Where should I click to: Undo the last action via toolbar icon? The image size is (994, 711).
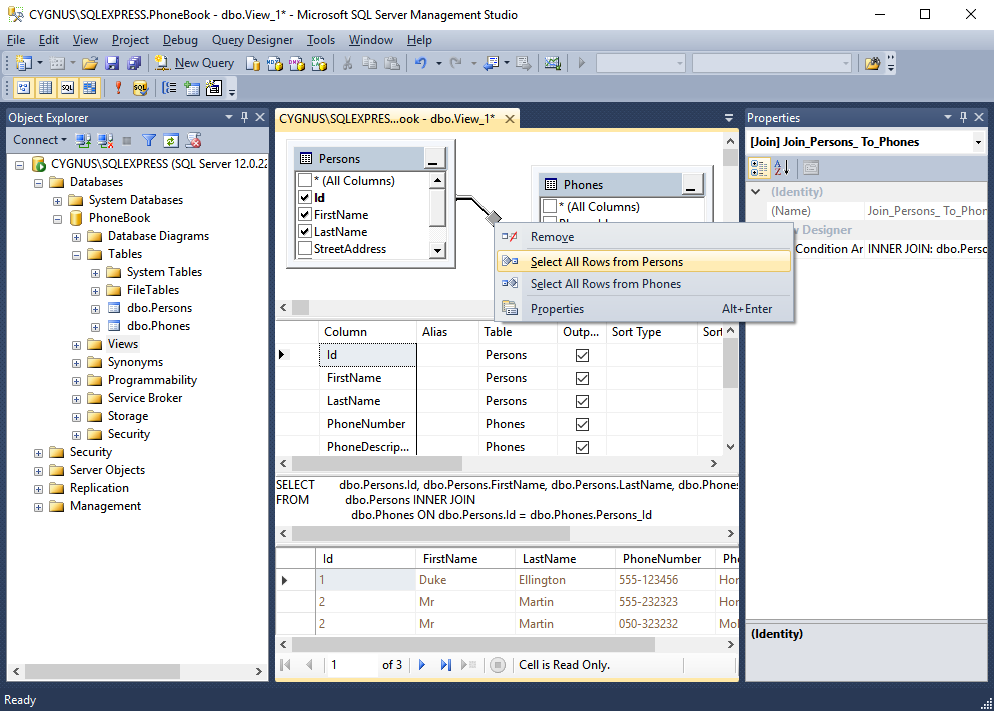point(420,63)
